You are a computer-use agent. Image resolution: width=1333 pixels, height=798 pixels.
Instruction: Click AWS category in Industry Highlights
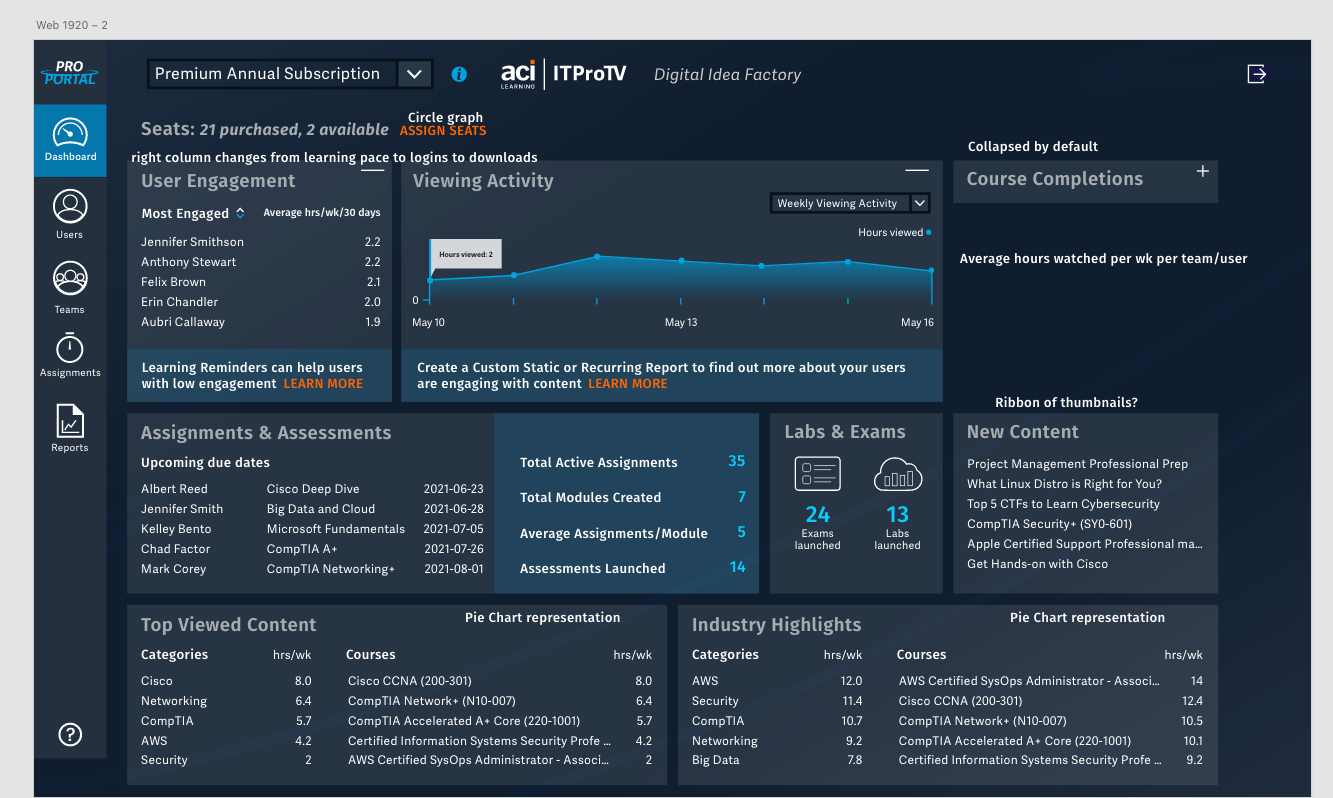point(705,681)
